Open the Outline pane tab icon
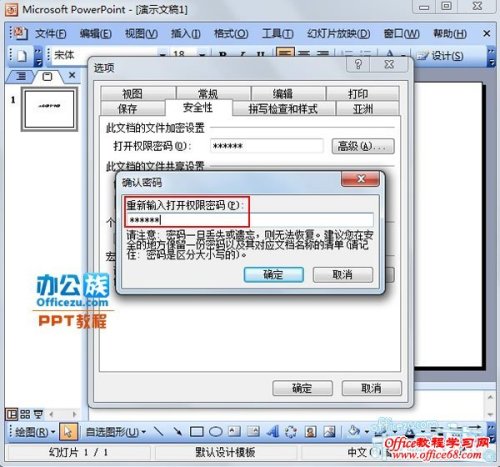Image resolution: width=500 pixels, height=467 pixels. (x=21, y=76)
